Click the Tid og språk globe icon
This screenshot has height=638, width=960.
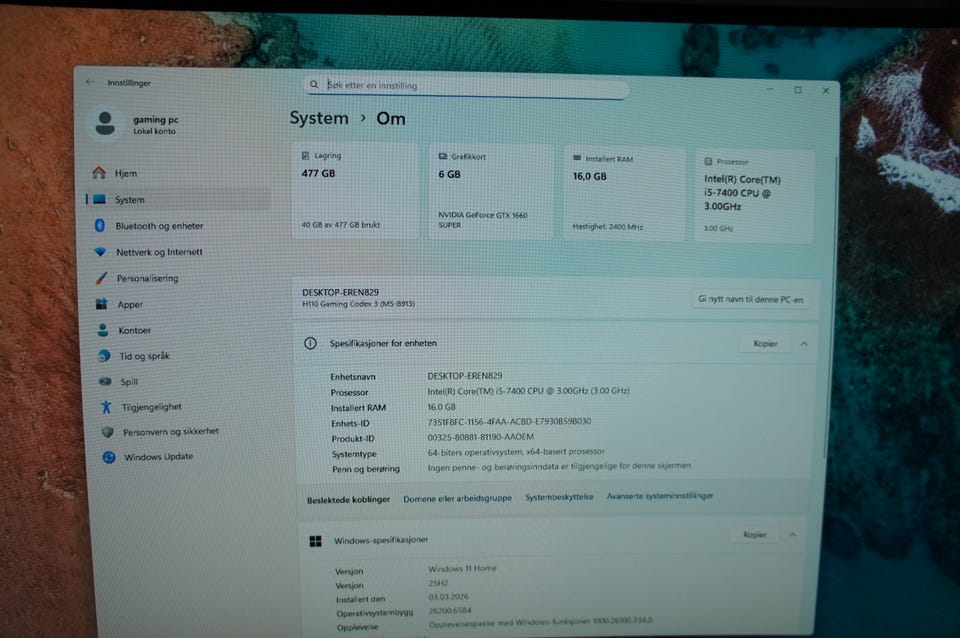pyautogui.click(x=104, y=356)
